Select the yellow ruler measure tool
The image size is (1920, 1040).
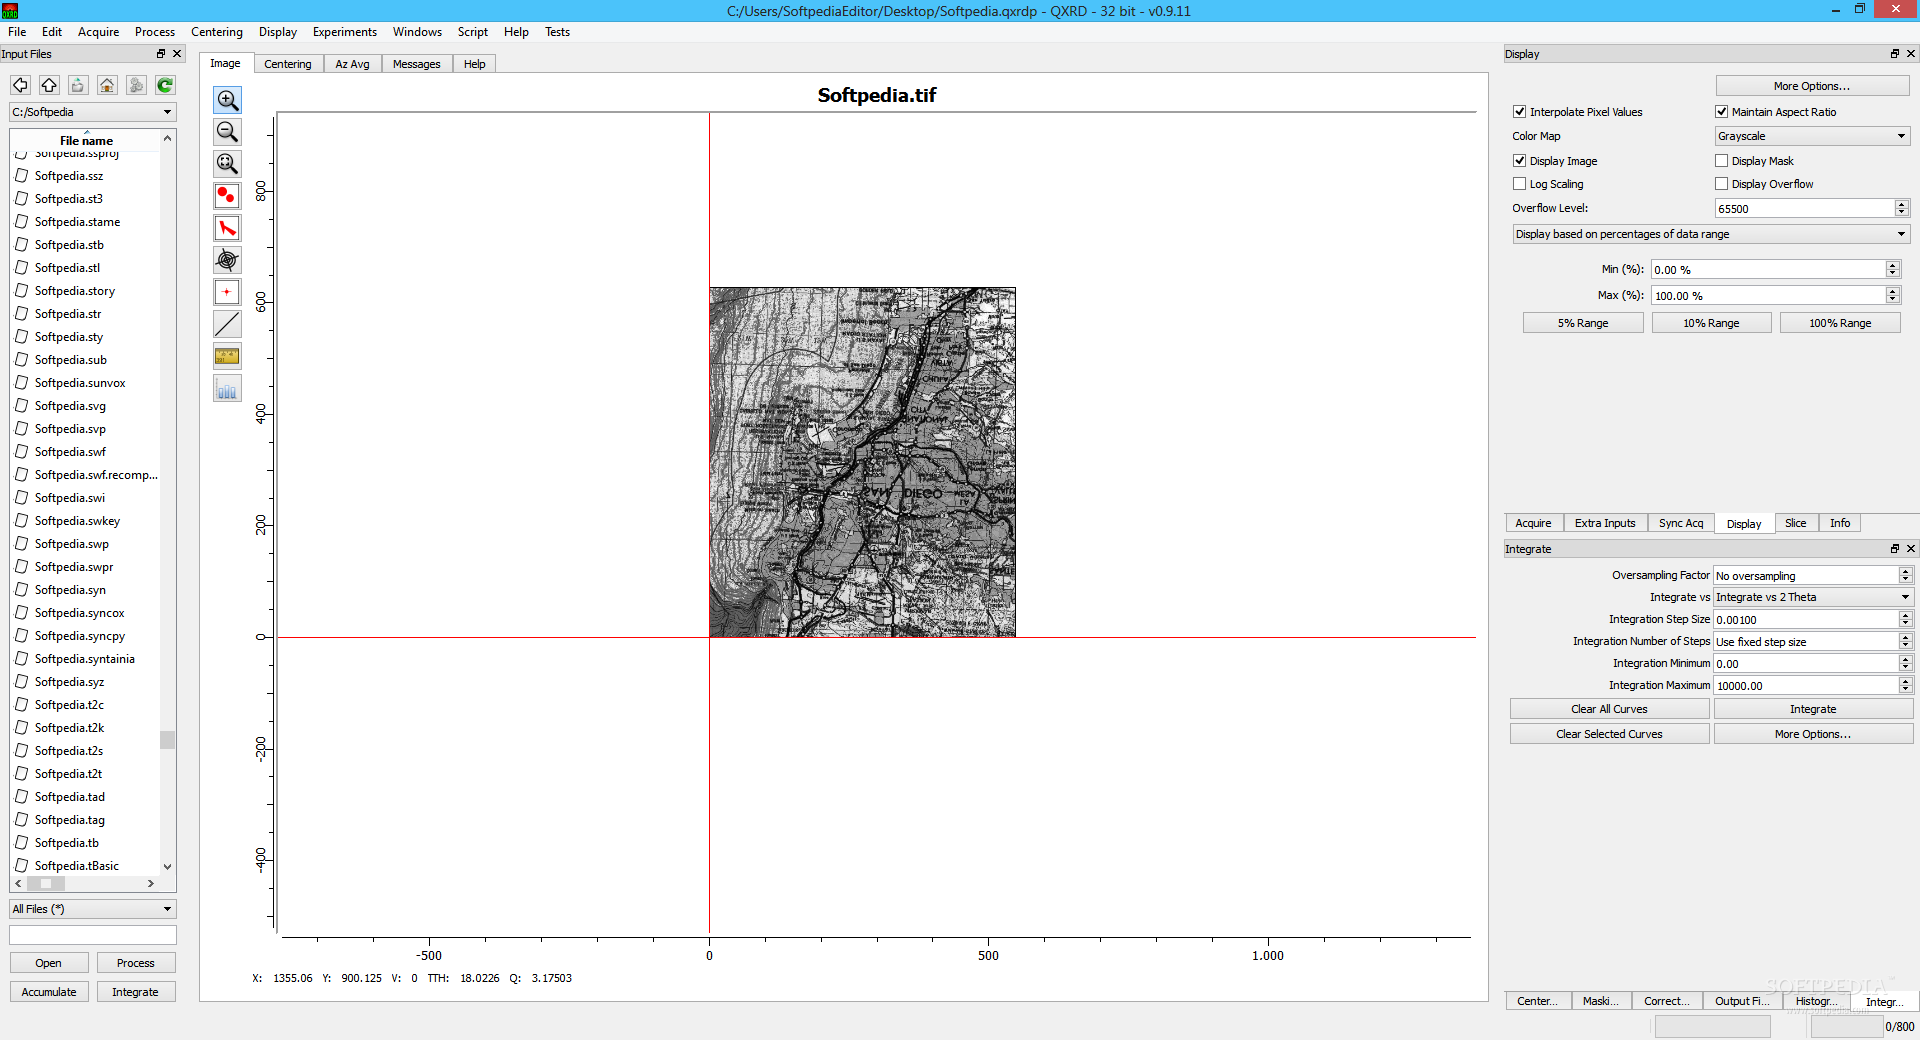pyautogui.click(x=227, y=356)
